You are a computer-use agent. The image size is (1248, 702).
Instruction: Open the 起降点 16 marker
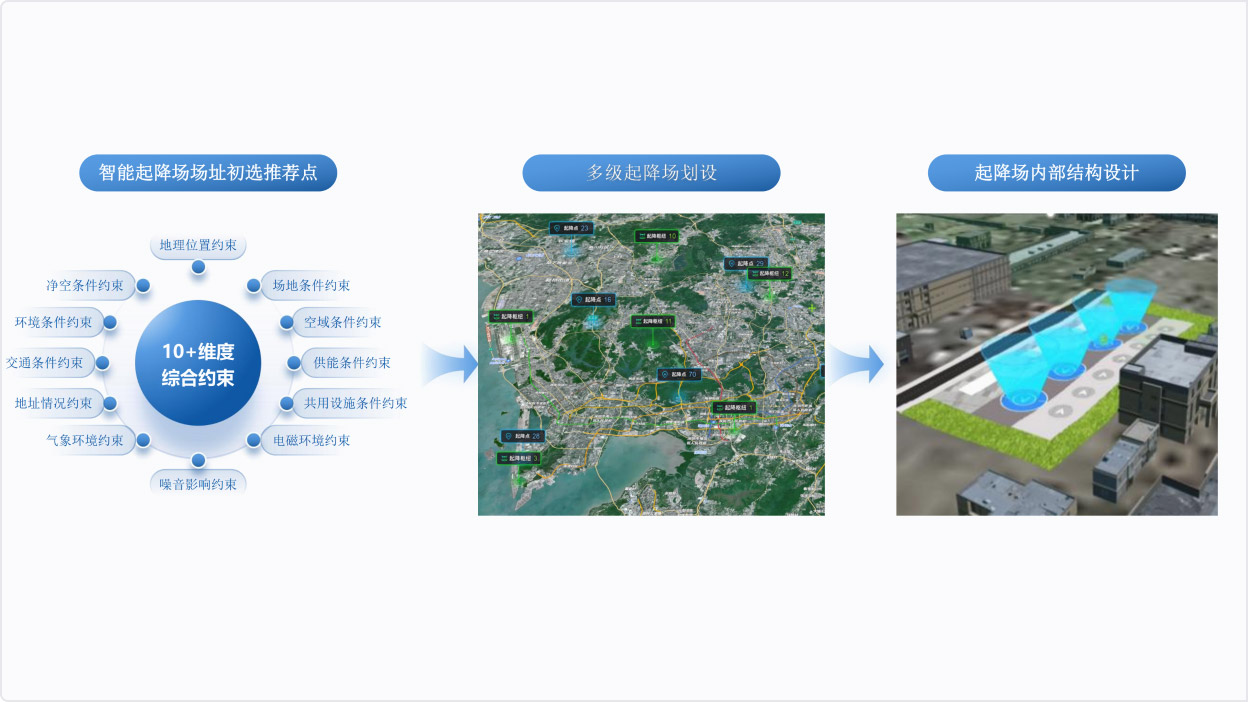tap(593, 299)
